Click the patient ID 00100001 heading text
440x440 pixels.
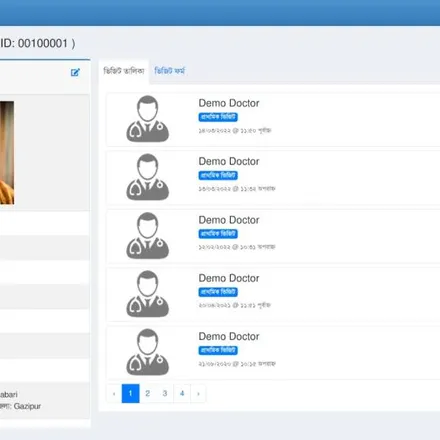(x=37, y=43)
